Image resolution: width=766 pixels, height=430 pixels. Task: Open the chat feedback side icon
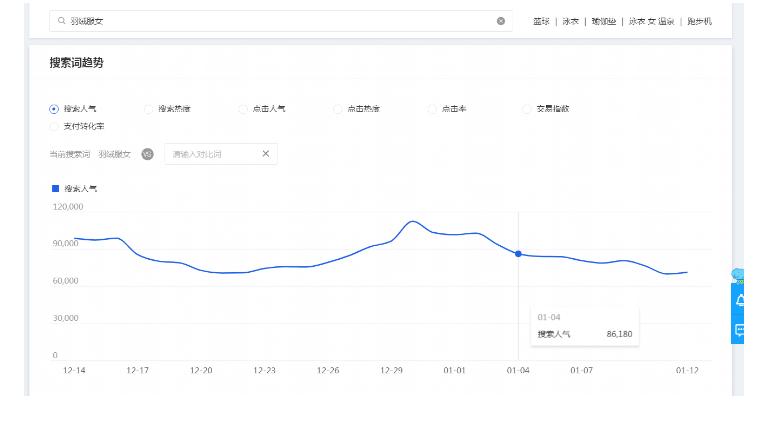tap(740, 330)
